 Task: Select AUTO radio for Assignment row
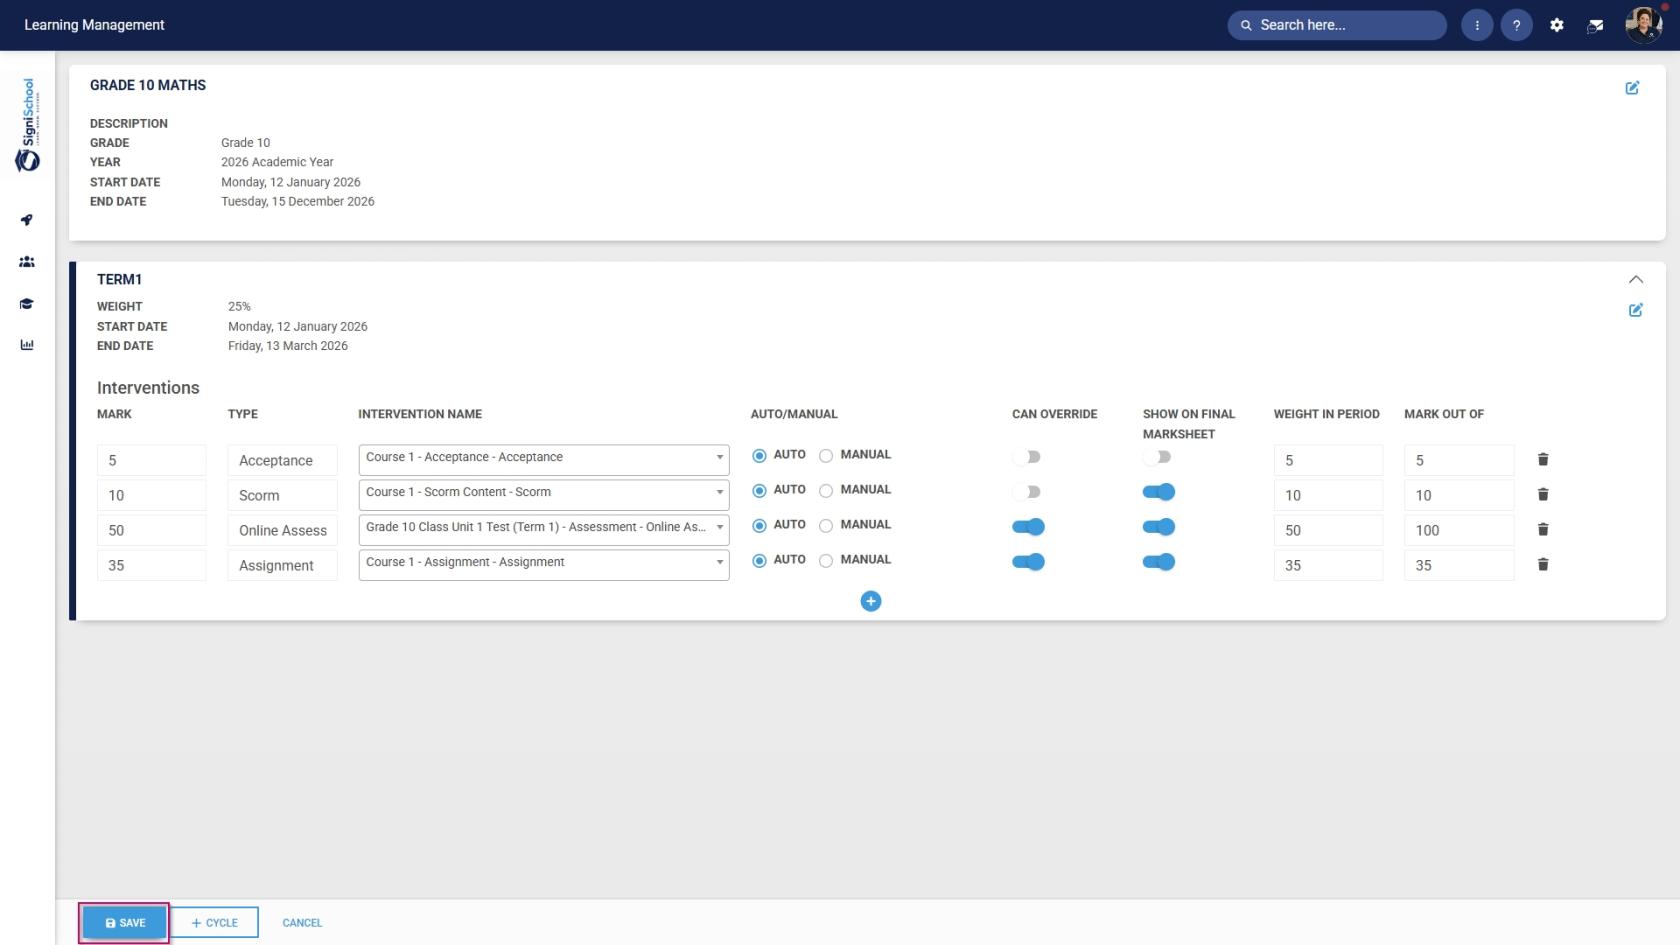(x=759, y=561)
